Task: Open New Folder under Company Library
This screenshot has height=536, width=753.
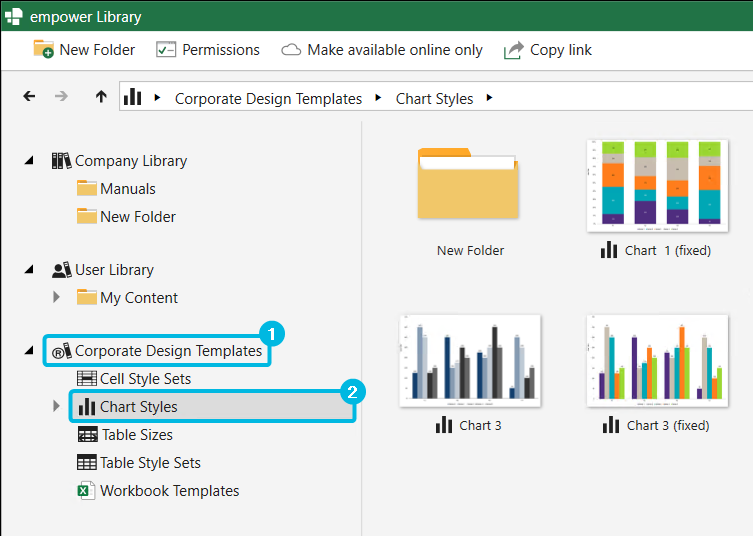Action: 138,217
